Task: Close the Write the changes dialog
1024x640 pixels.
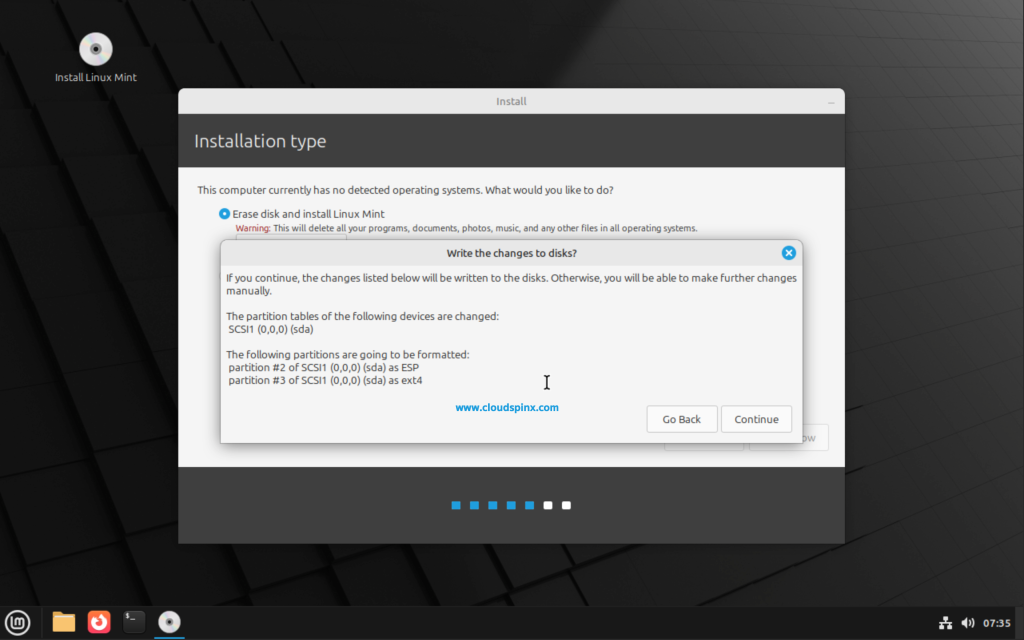Action: point(788,253)
